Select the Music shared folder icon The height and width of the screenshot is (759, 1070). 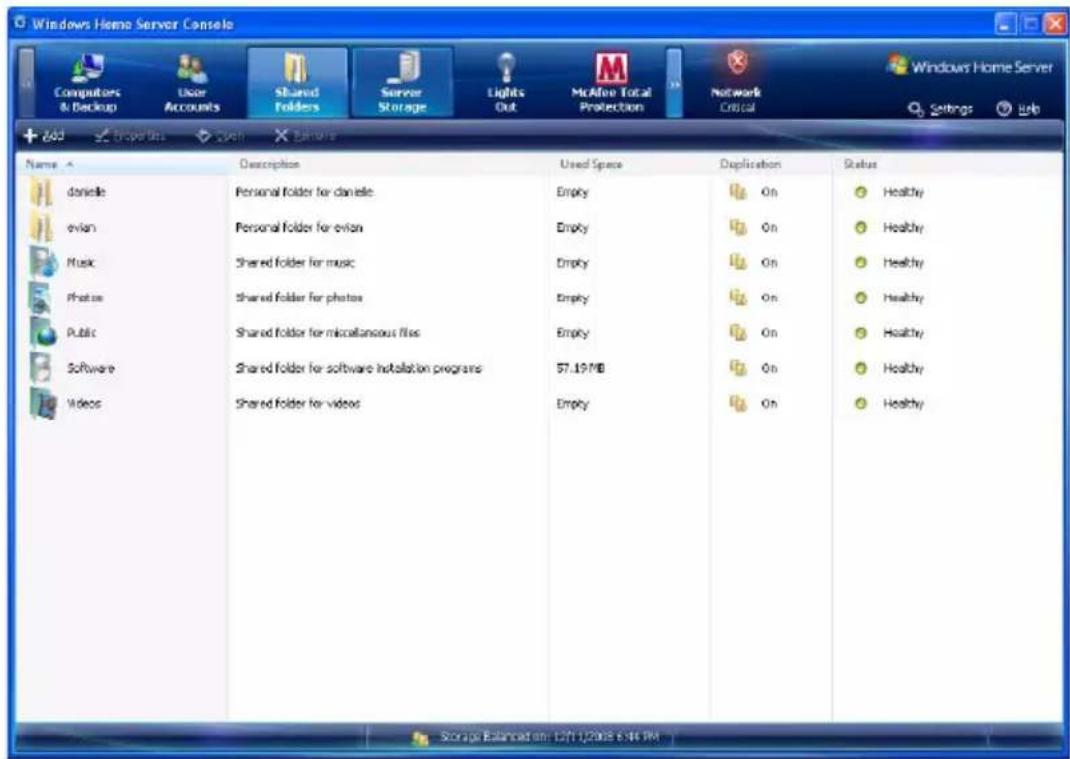pos(43,262)
